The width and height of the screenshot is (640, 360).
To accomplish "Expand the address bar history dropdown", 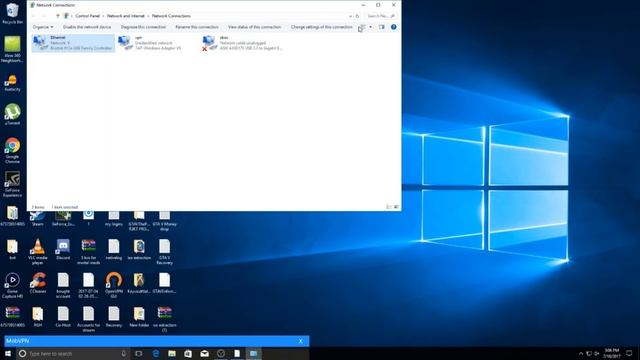I will (350, 16).
